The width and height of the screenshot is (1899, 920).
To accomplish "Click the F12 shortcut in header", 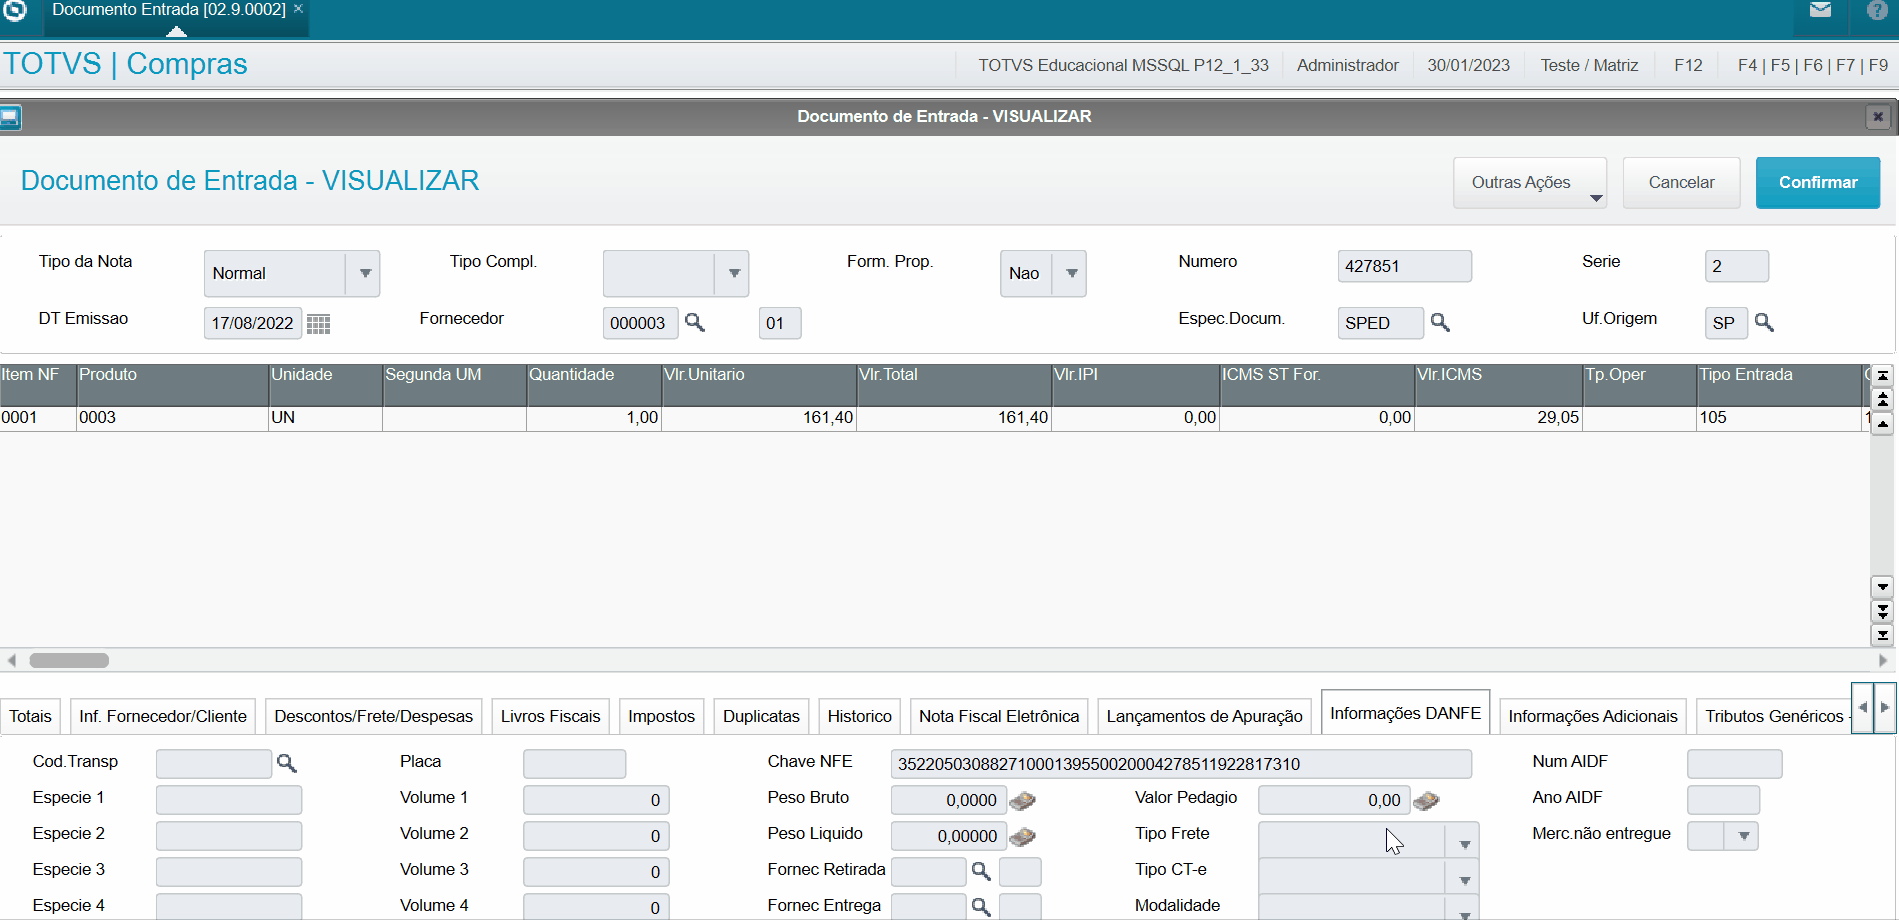I will click(x=1687, y=65).
